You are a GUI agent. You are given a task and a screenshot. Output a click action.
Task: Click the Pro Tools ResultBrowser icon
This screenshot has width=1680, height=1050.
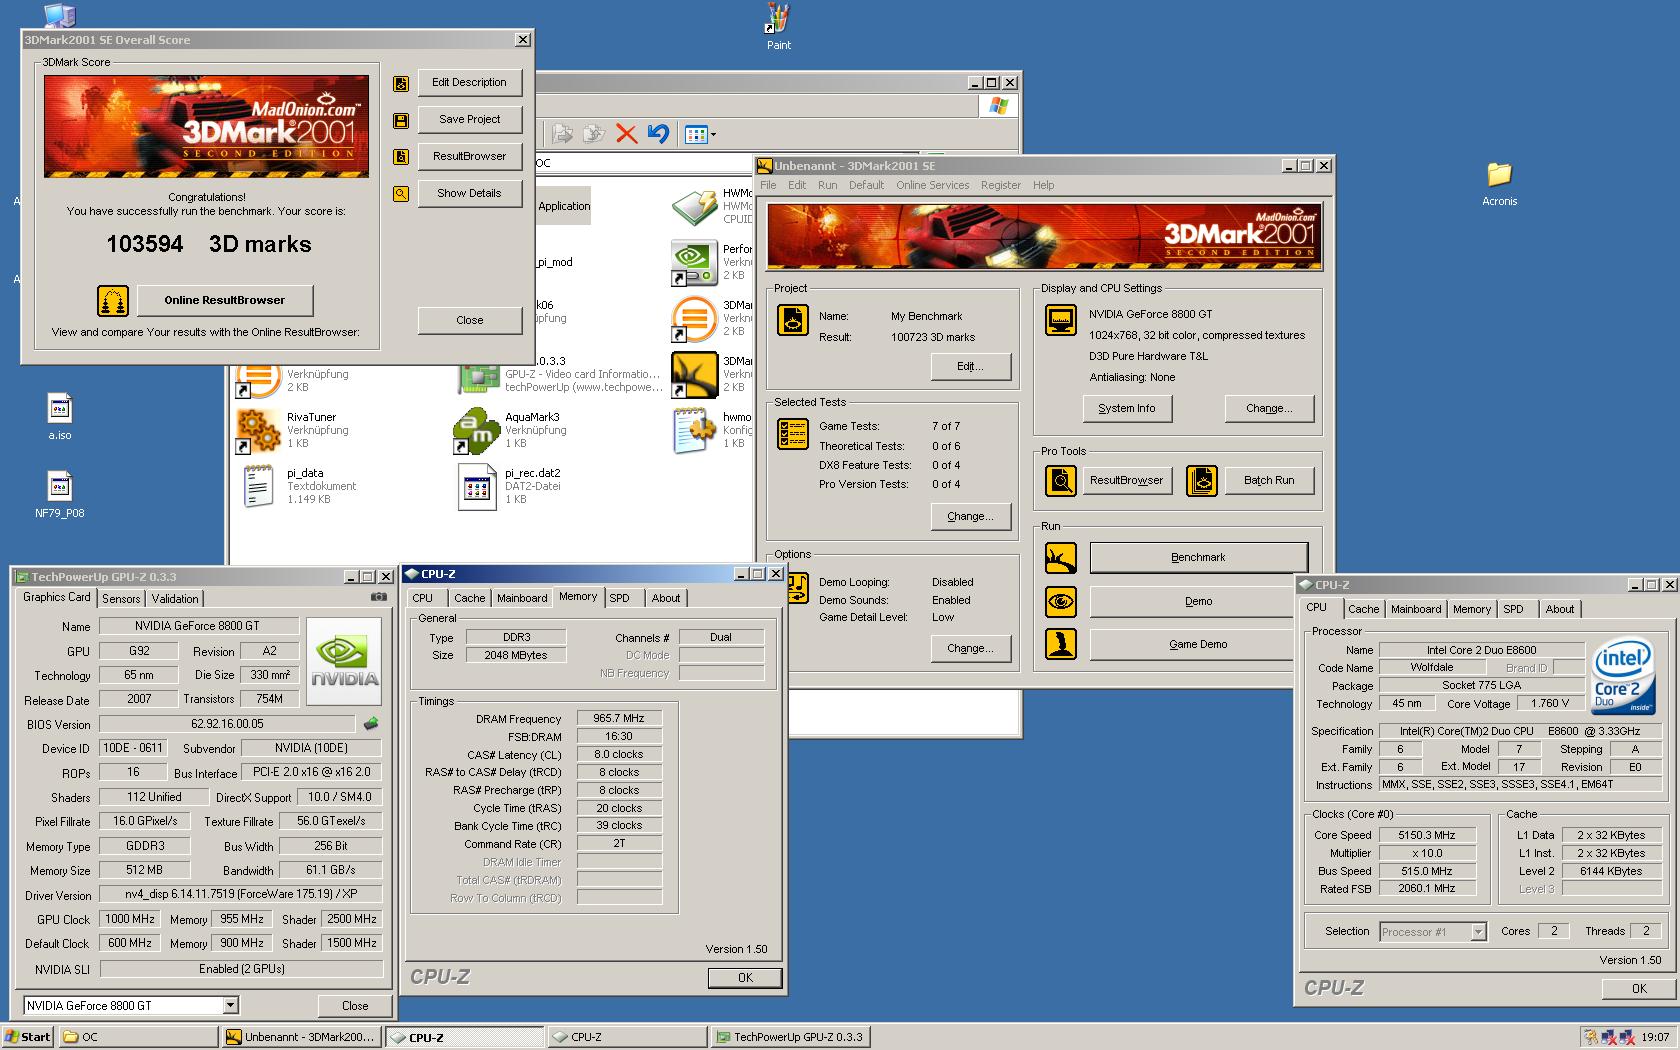(1061, 480)
